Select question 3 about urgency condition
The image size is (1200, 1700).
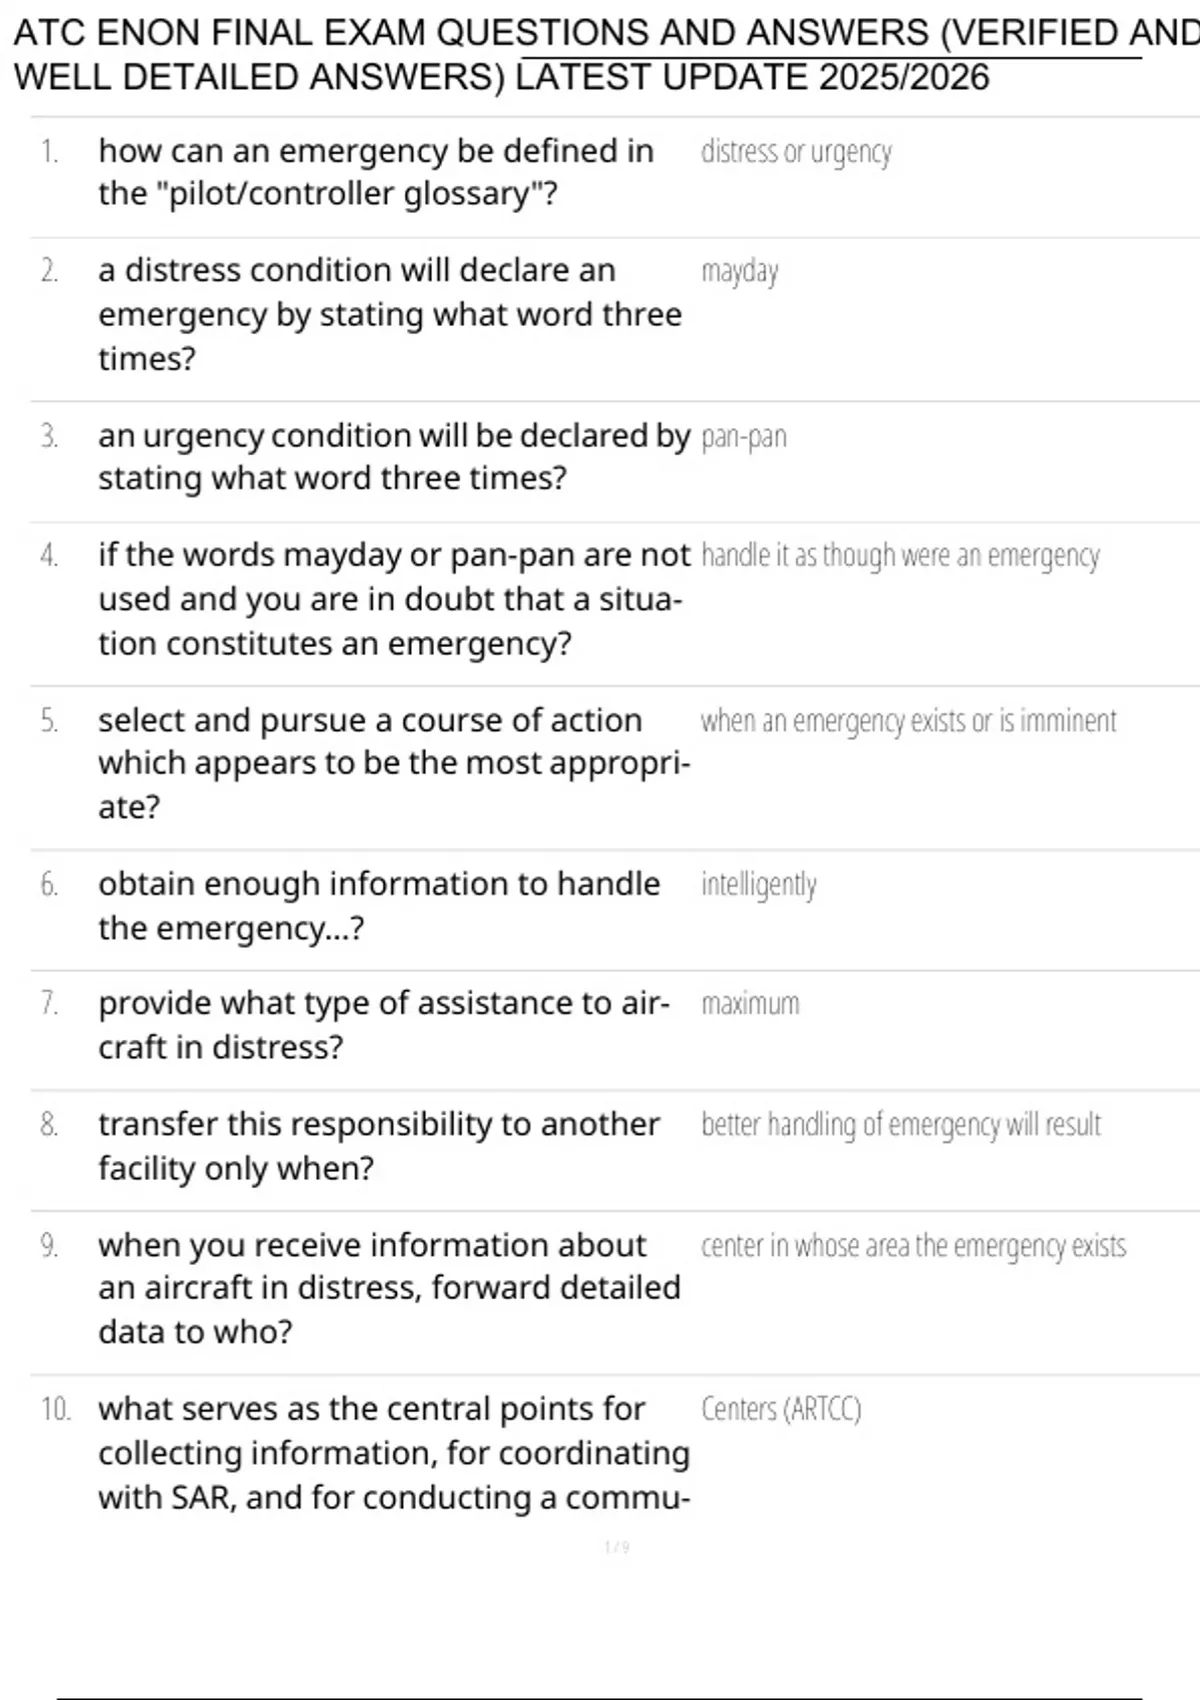point(394,457)
